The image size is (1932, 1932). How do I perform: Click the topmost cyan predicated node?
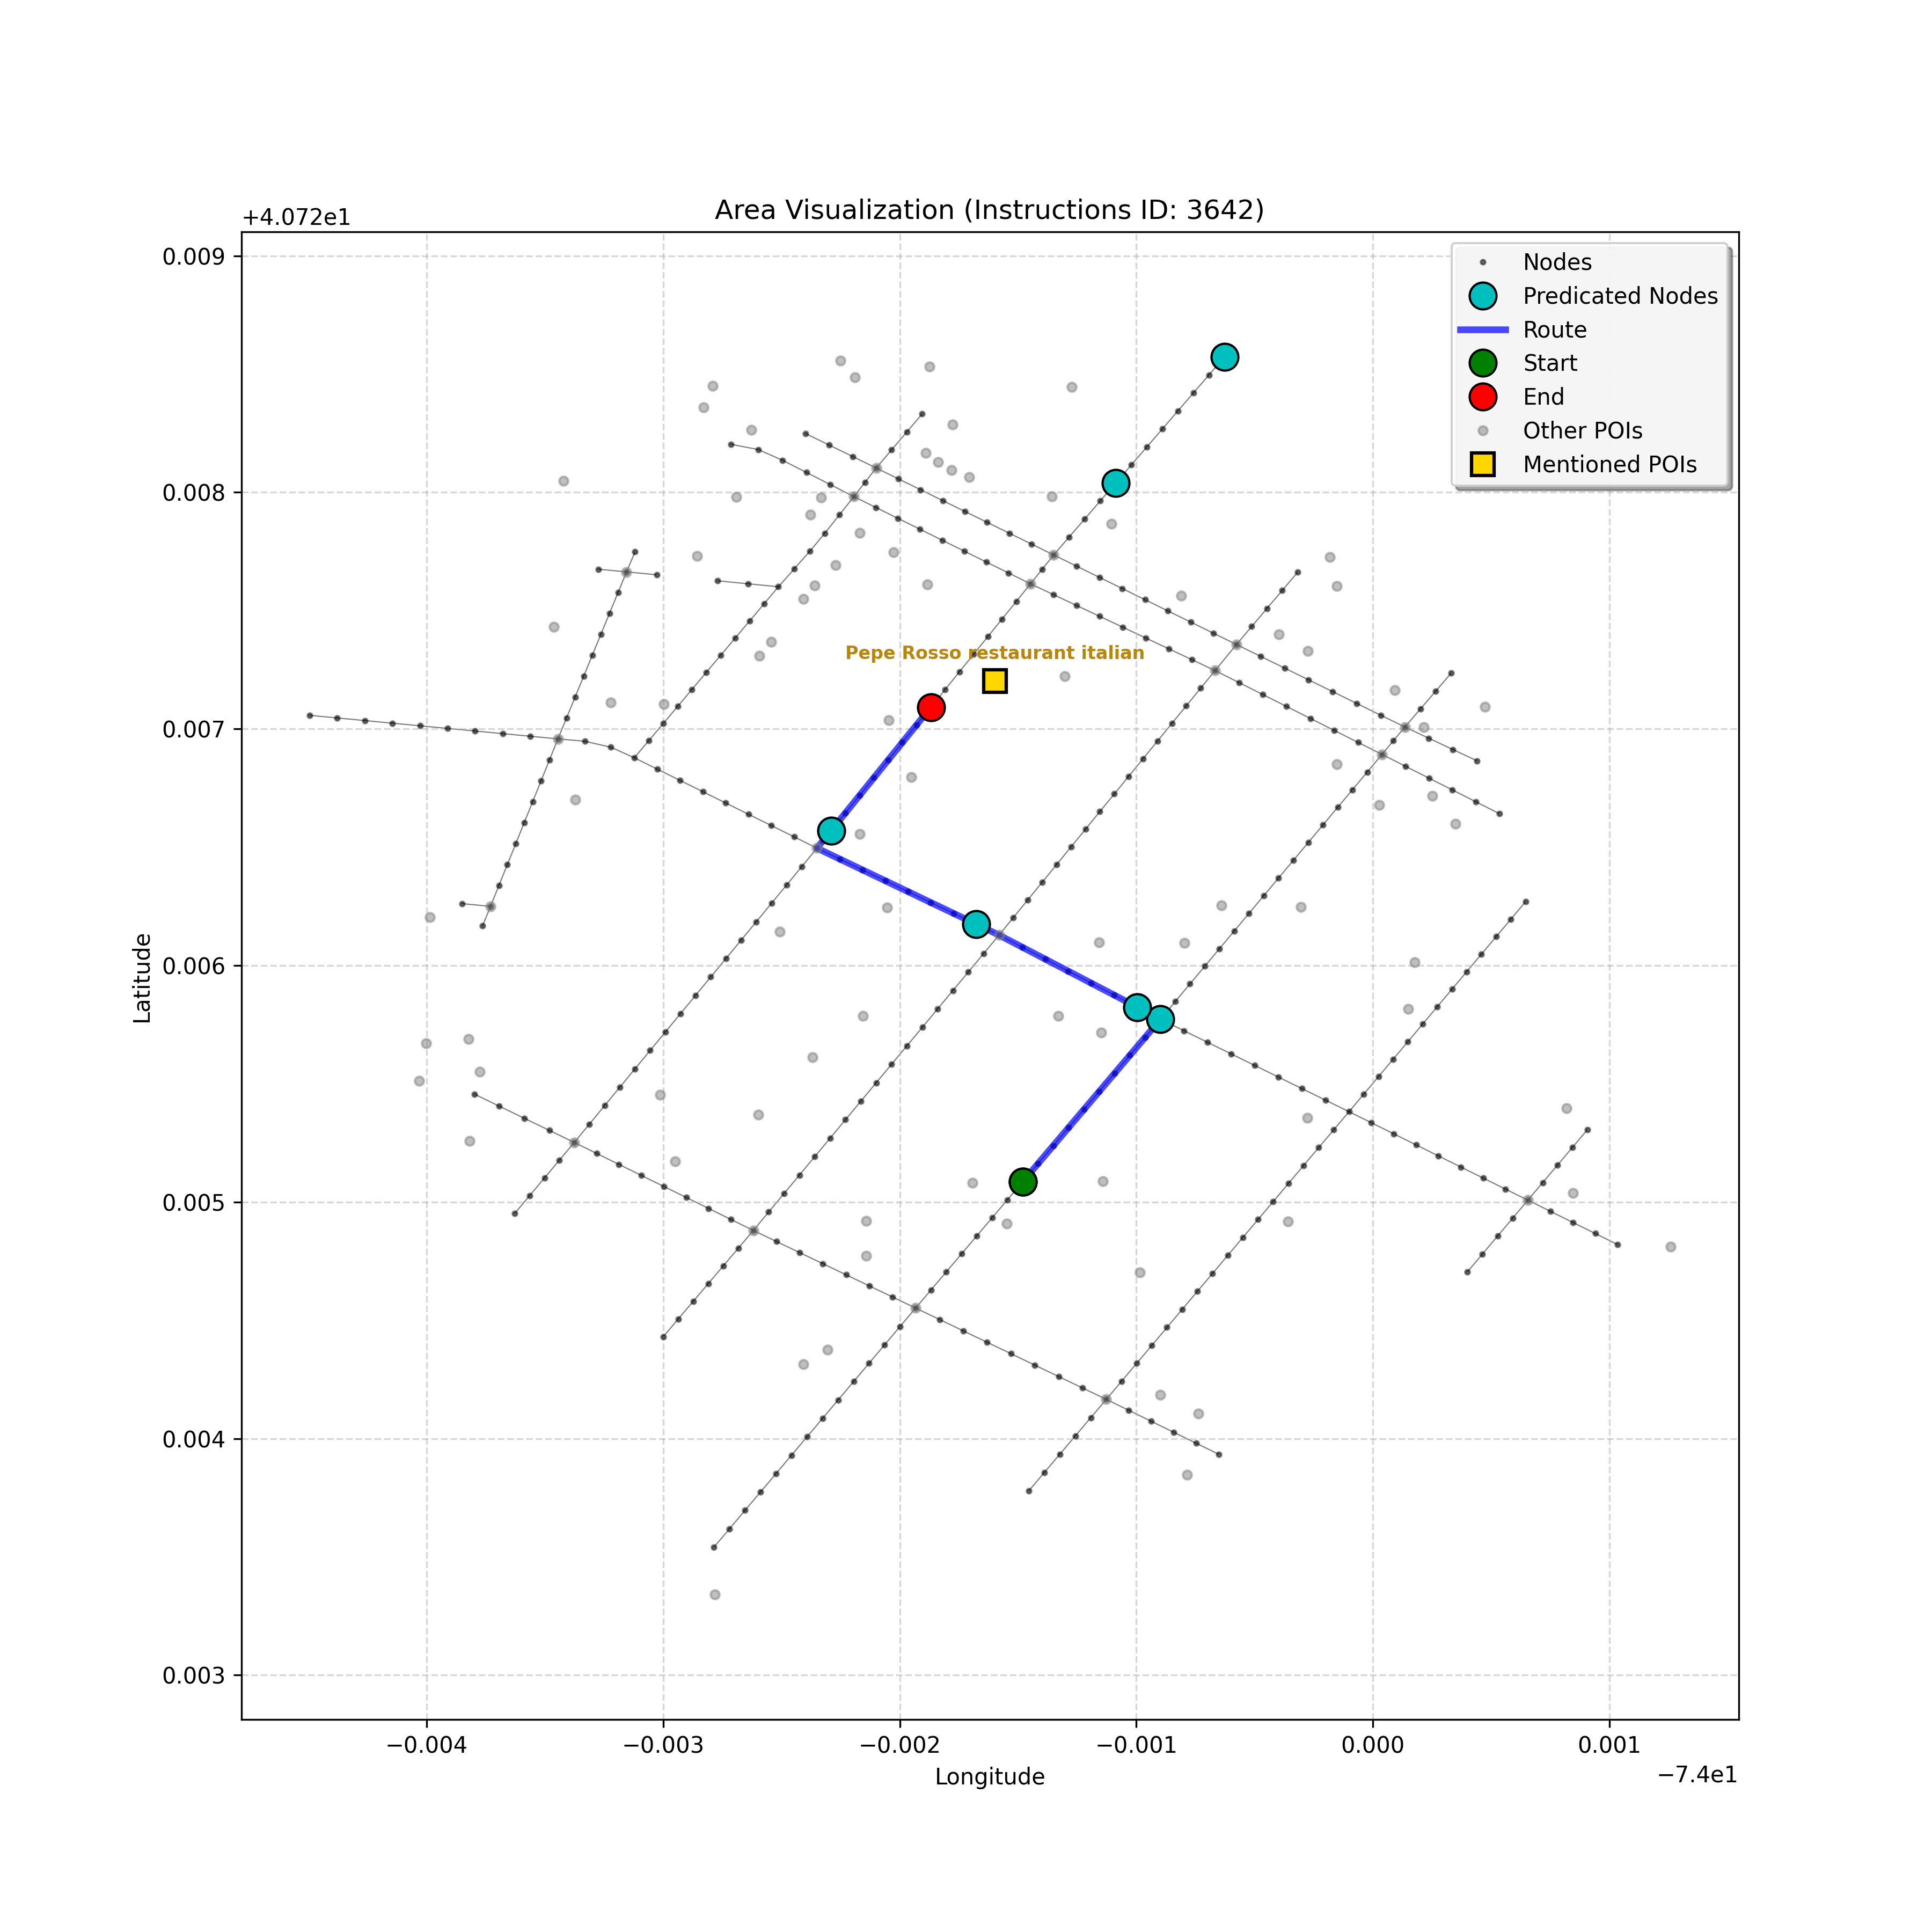pyautogui.click(x=1225, y=357)
